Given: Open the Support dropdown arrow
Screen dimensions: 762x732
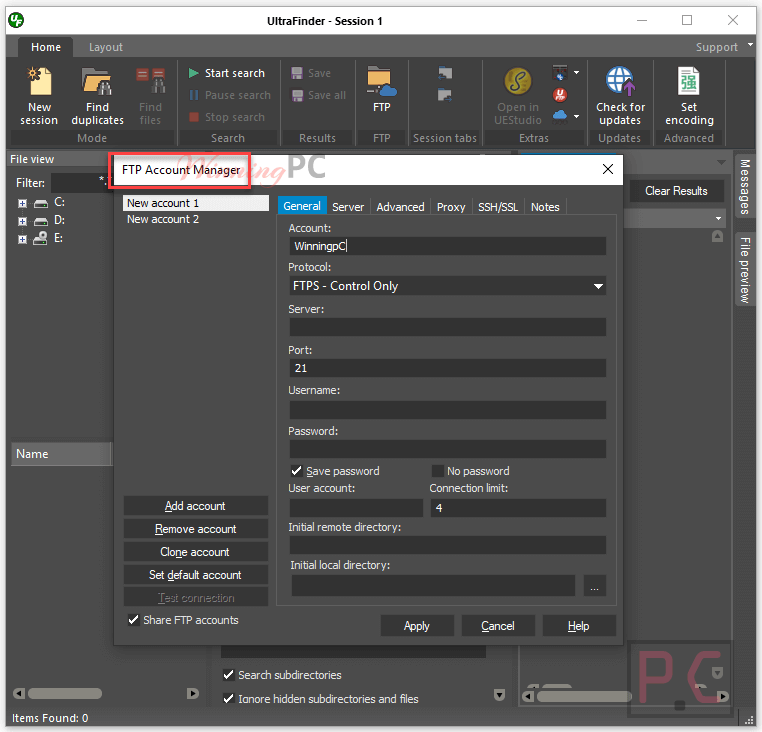Looking at the screenshot, I should (750, 45).
